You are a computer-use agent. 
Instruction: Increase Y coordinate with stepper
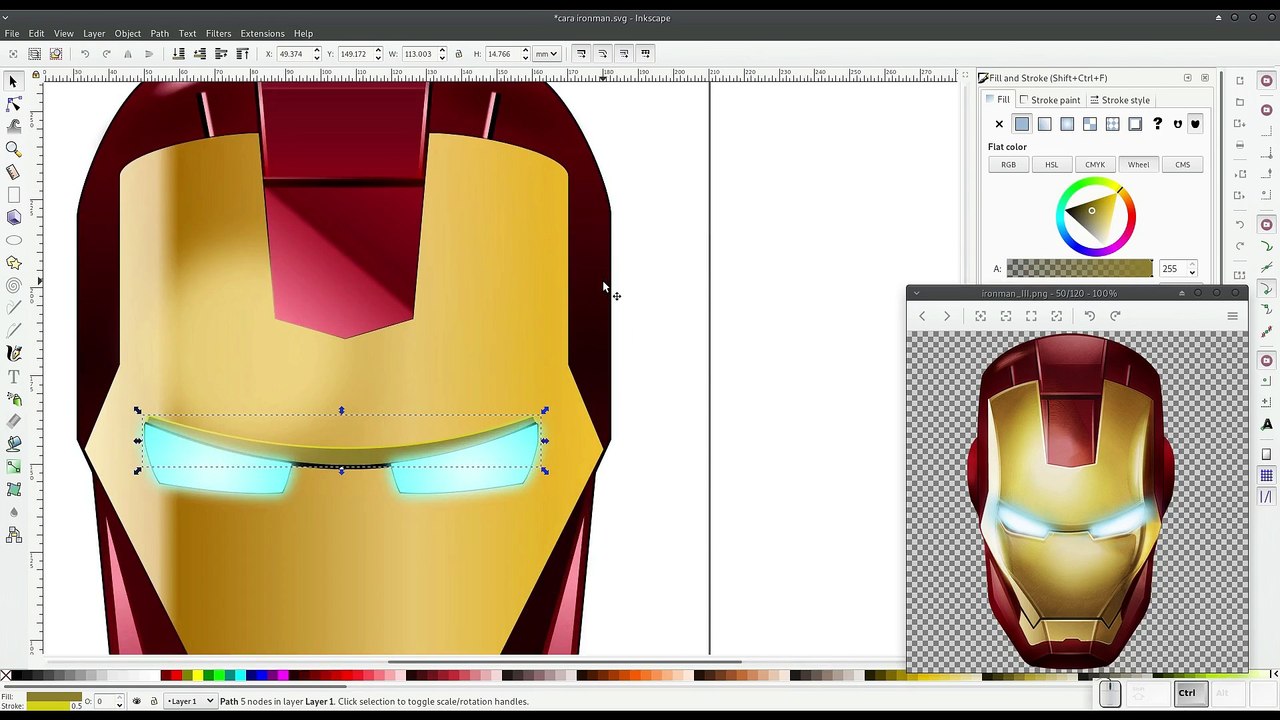point(378,50)
